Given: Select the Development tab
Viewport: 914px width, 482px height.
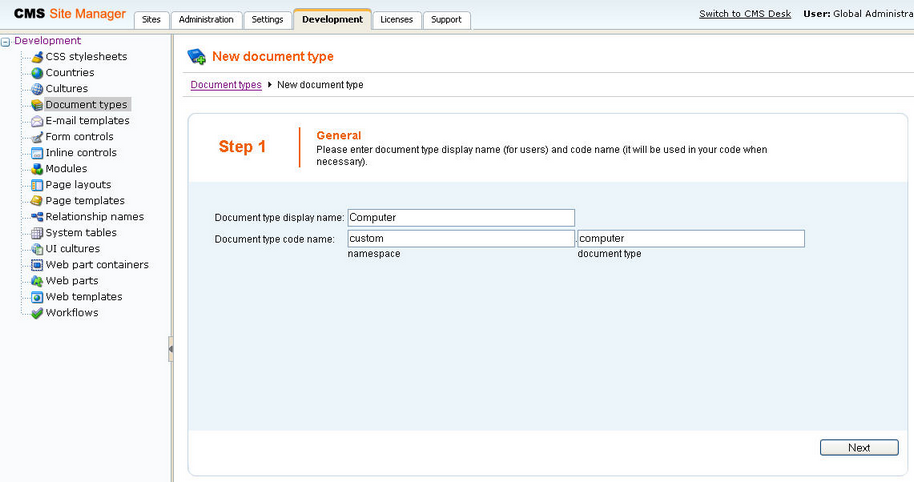Looking at the screenshot, I should click(332, 19).
